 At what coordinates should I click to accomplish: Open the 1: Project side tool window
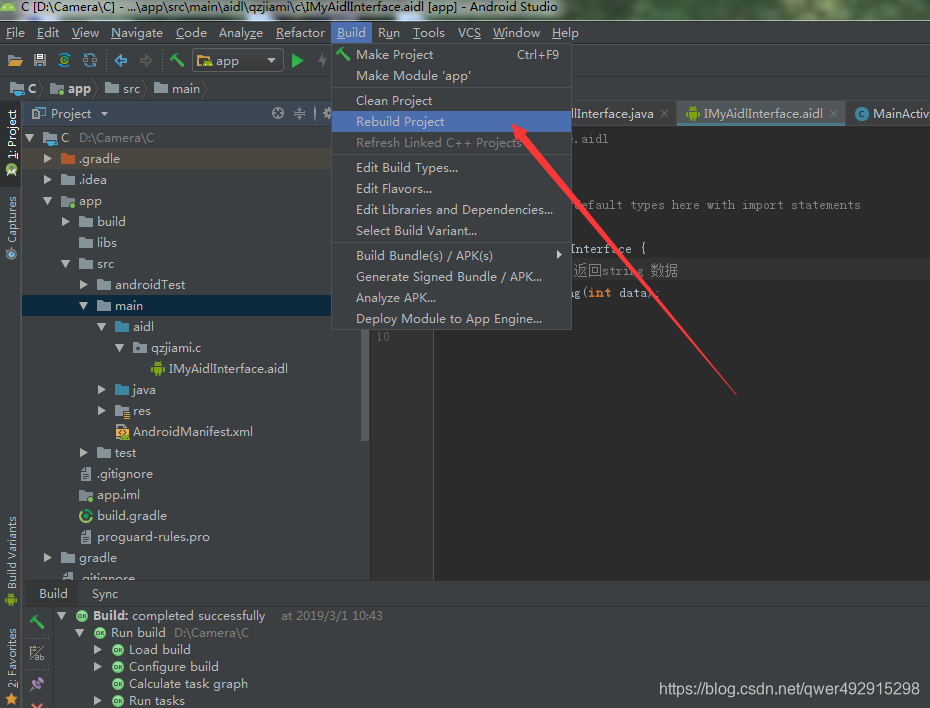coord(11,142)
